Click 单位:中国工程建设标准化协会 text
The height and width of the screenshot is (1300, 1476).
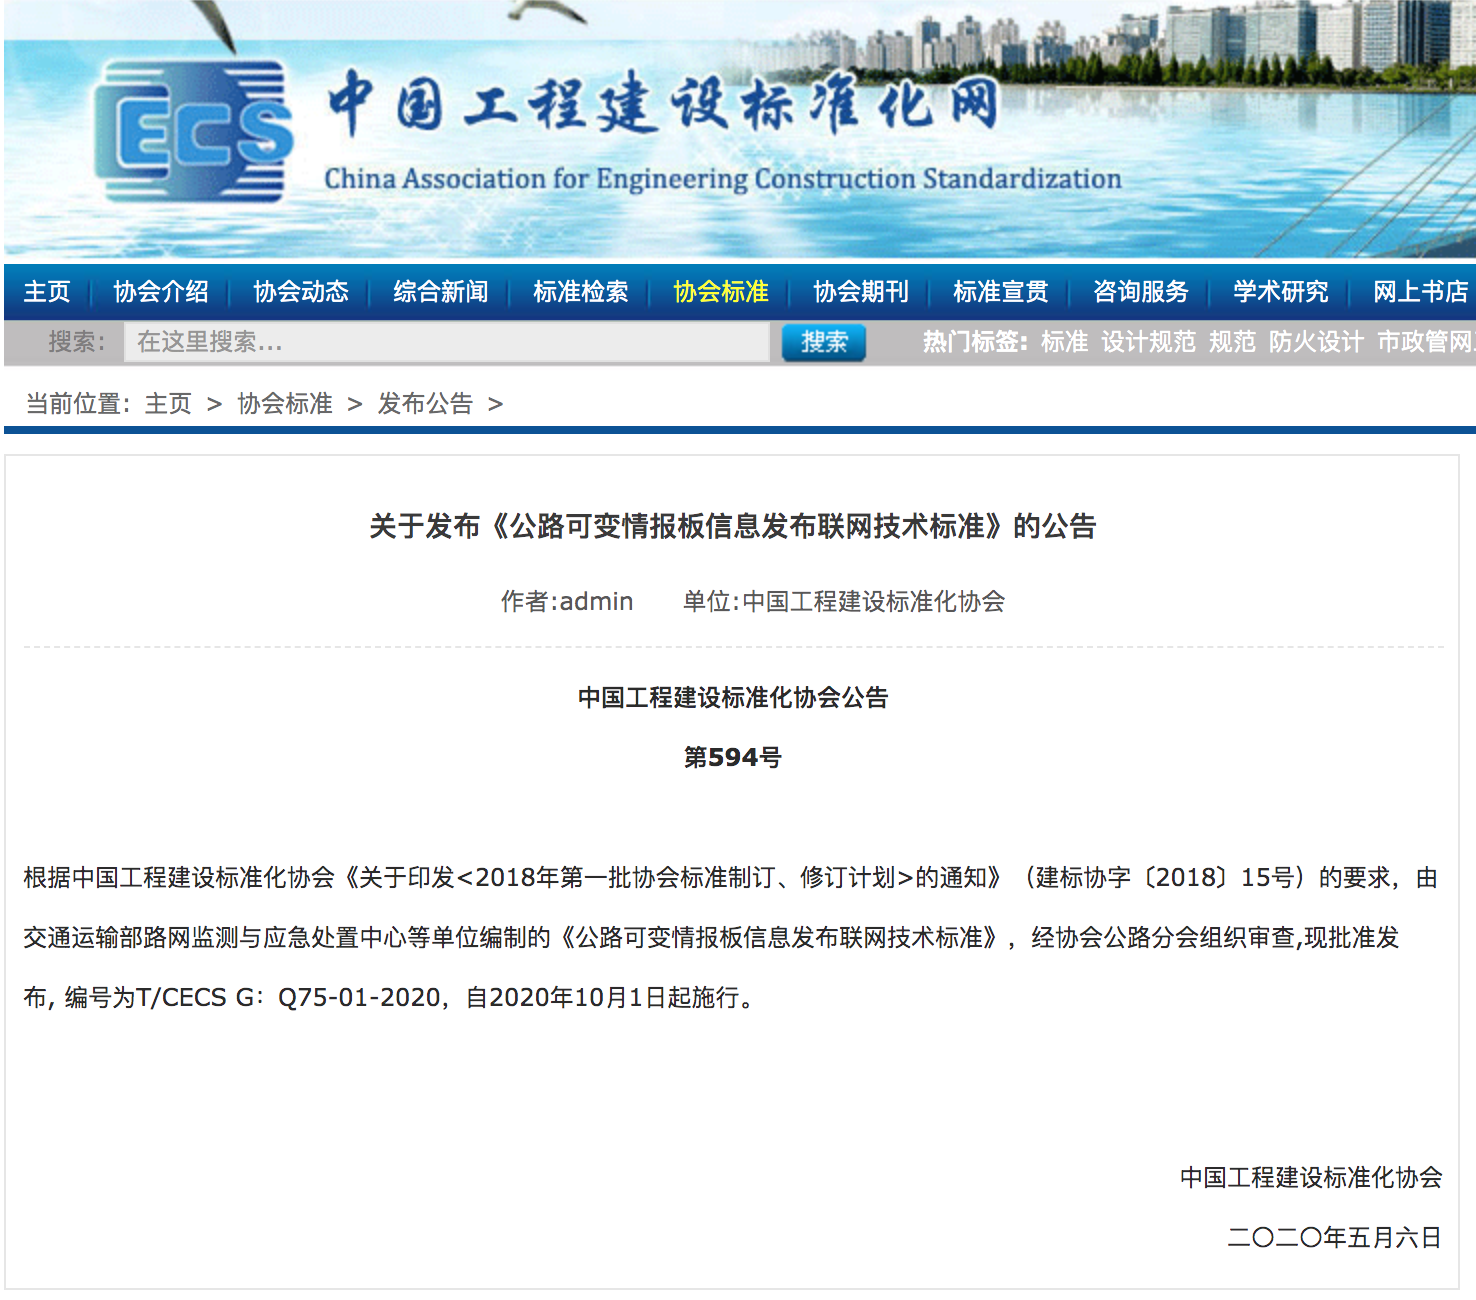[844, 601]
